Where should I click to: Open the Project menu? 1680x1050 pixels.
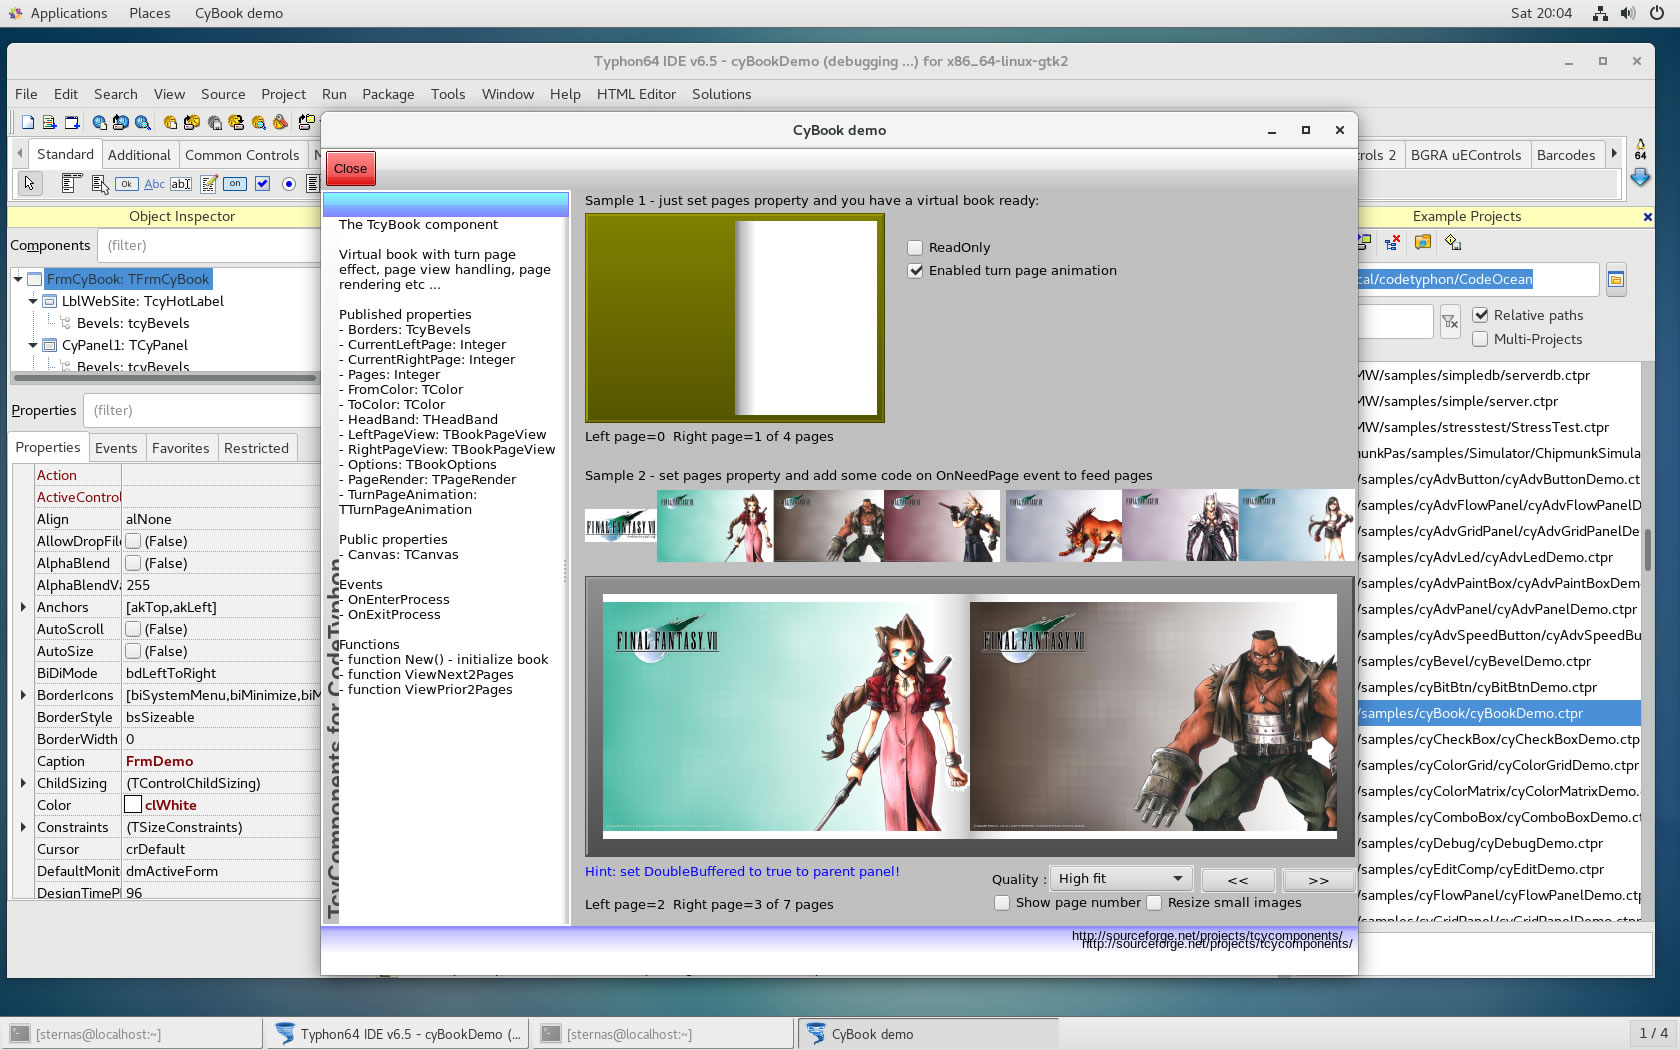point(283,94)
